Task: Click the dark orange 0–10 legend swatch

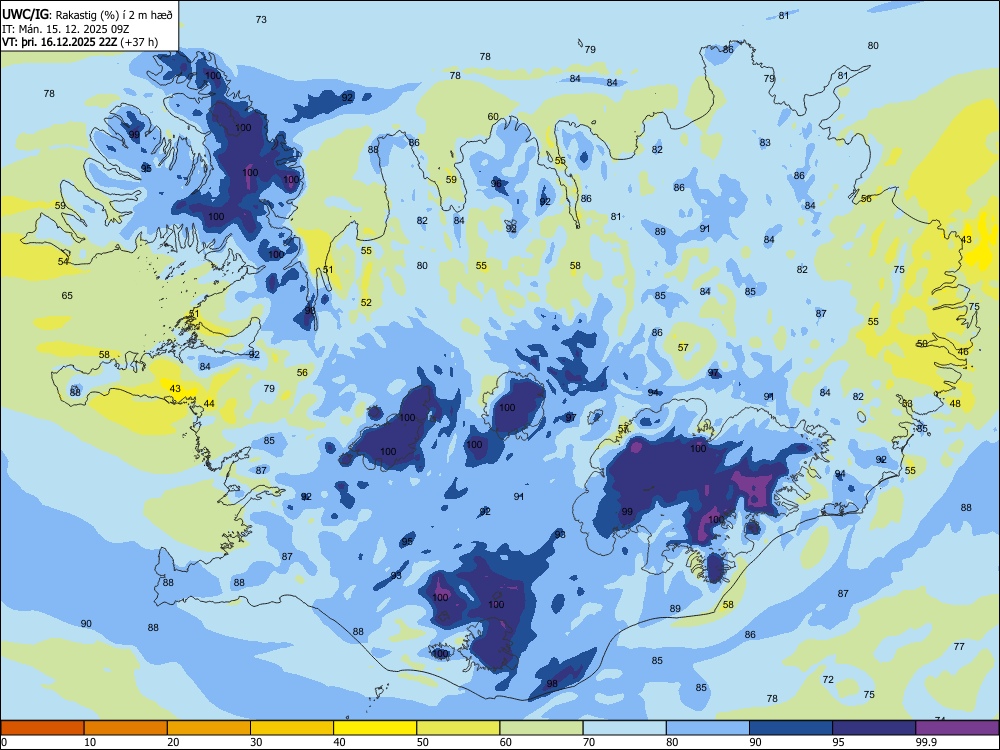Action: click(x=42, y=728)
